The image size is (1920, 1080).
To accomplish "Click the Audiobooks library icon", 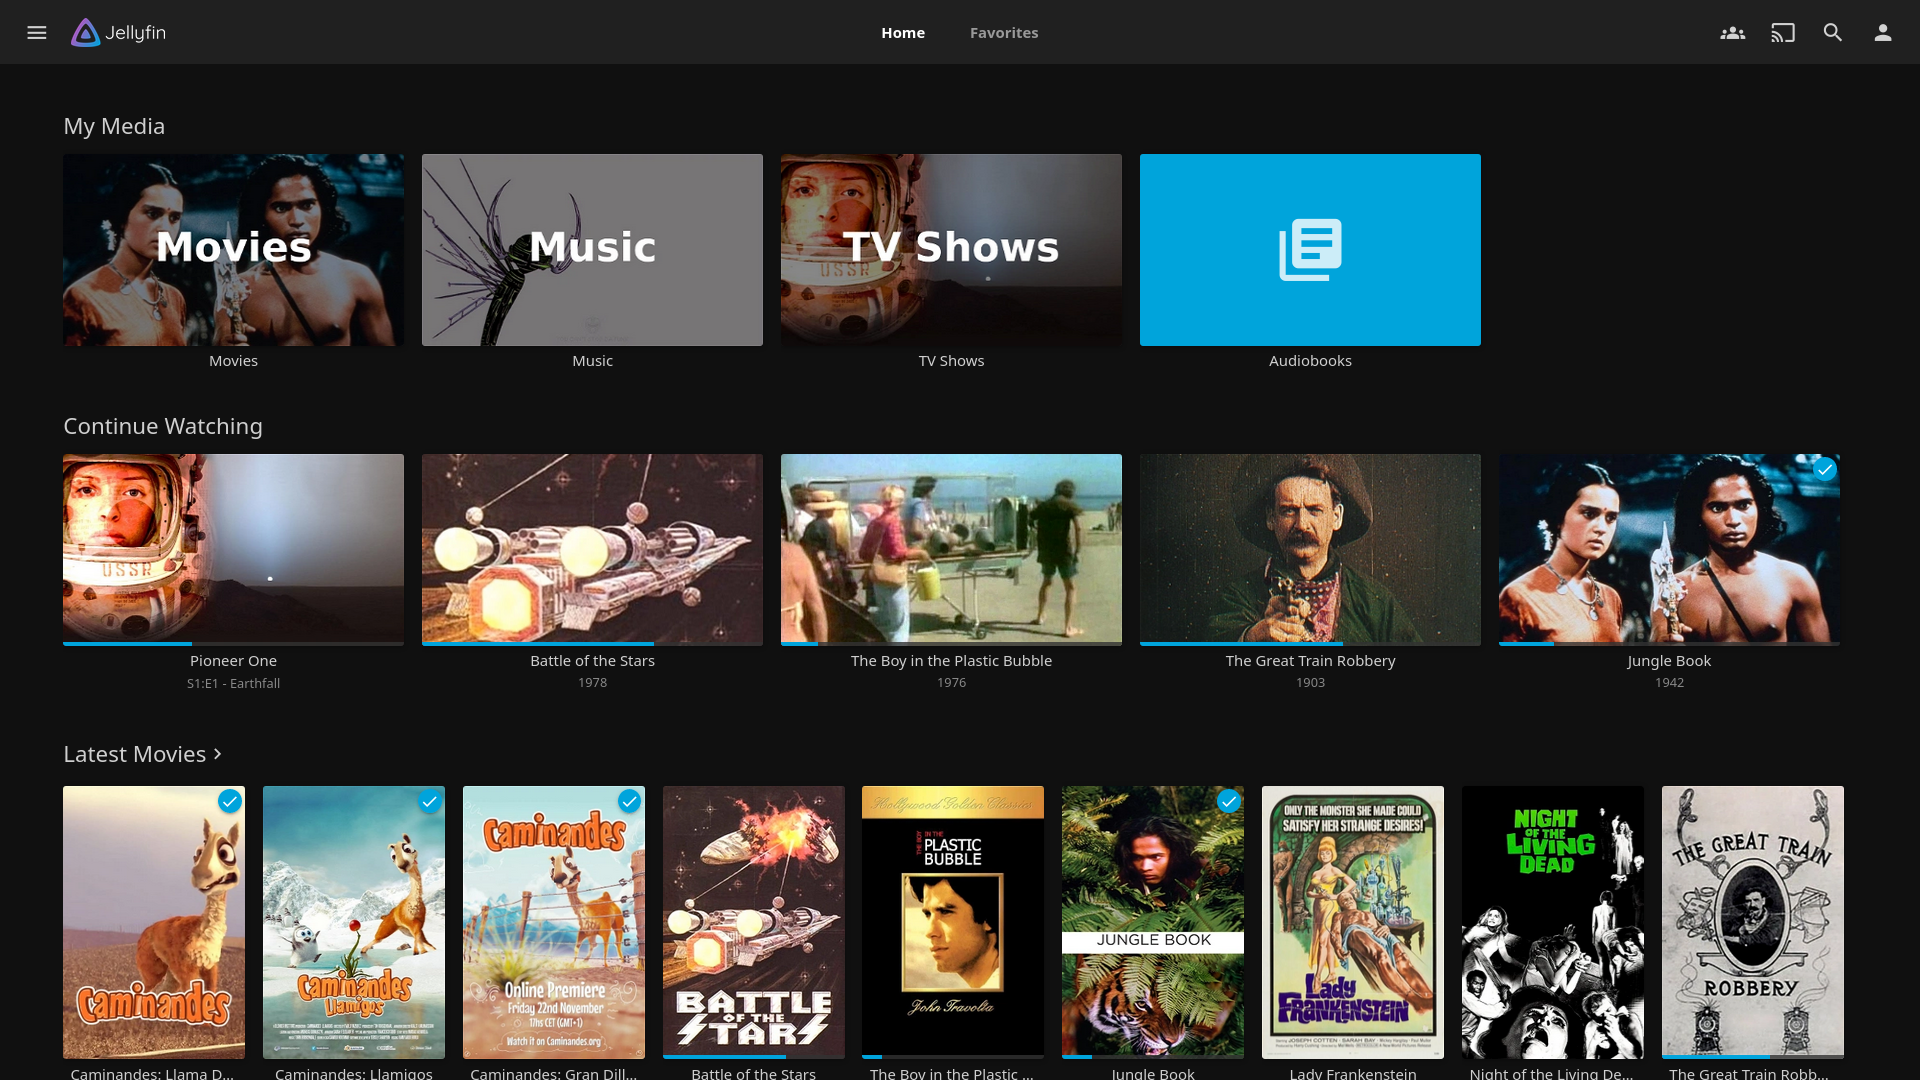I will 1309,249.
